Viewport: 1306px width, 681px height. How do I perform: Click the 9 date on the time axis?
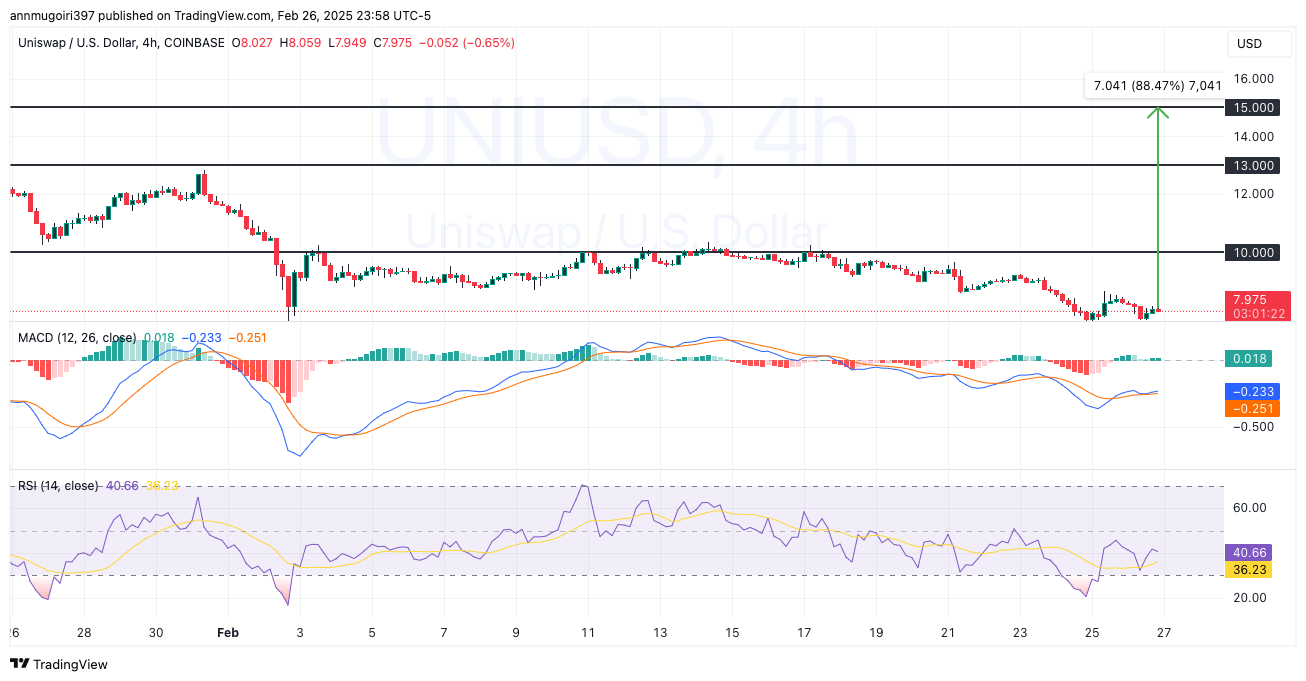click(x=516, y=632)
